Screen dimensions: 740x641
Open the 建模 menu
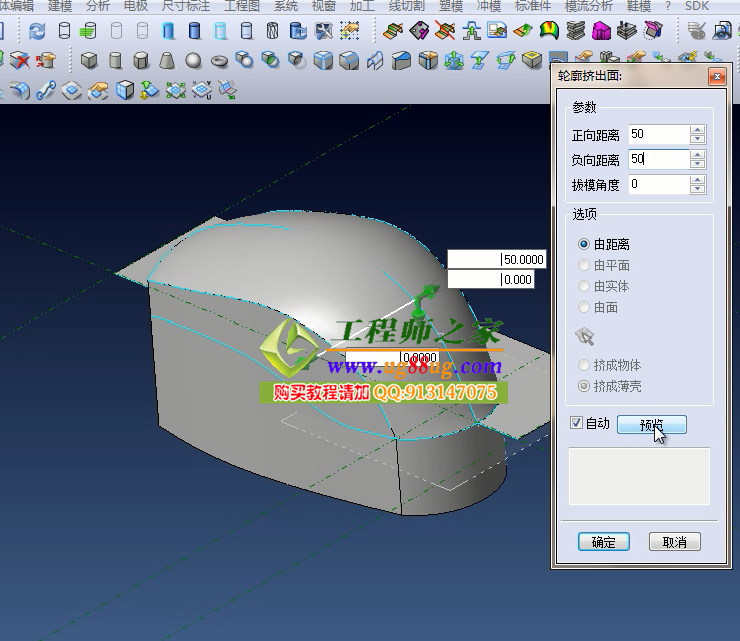coord(61,6)
